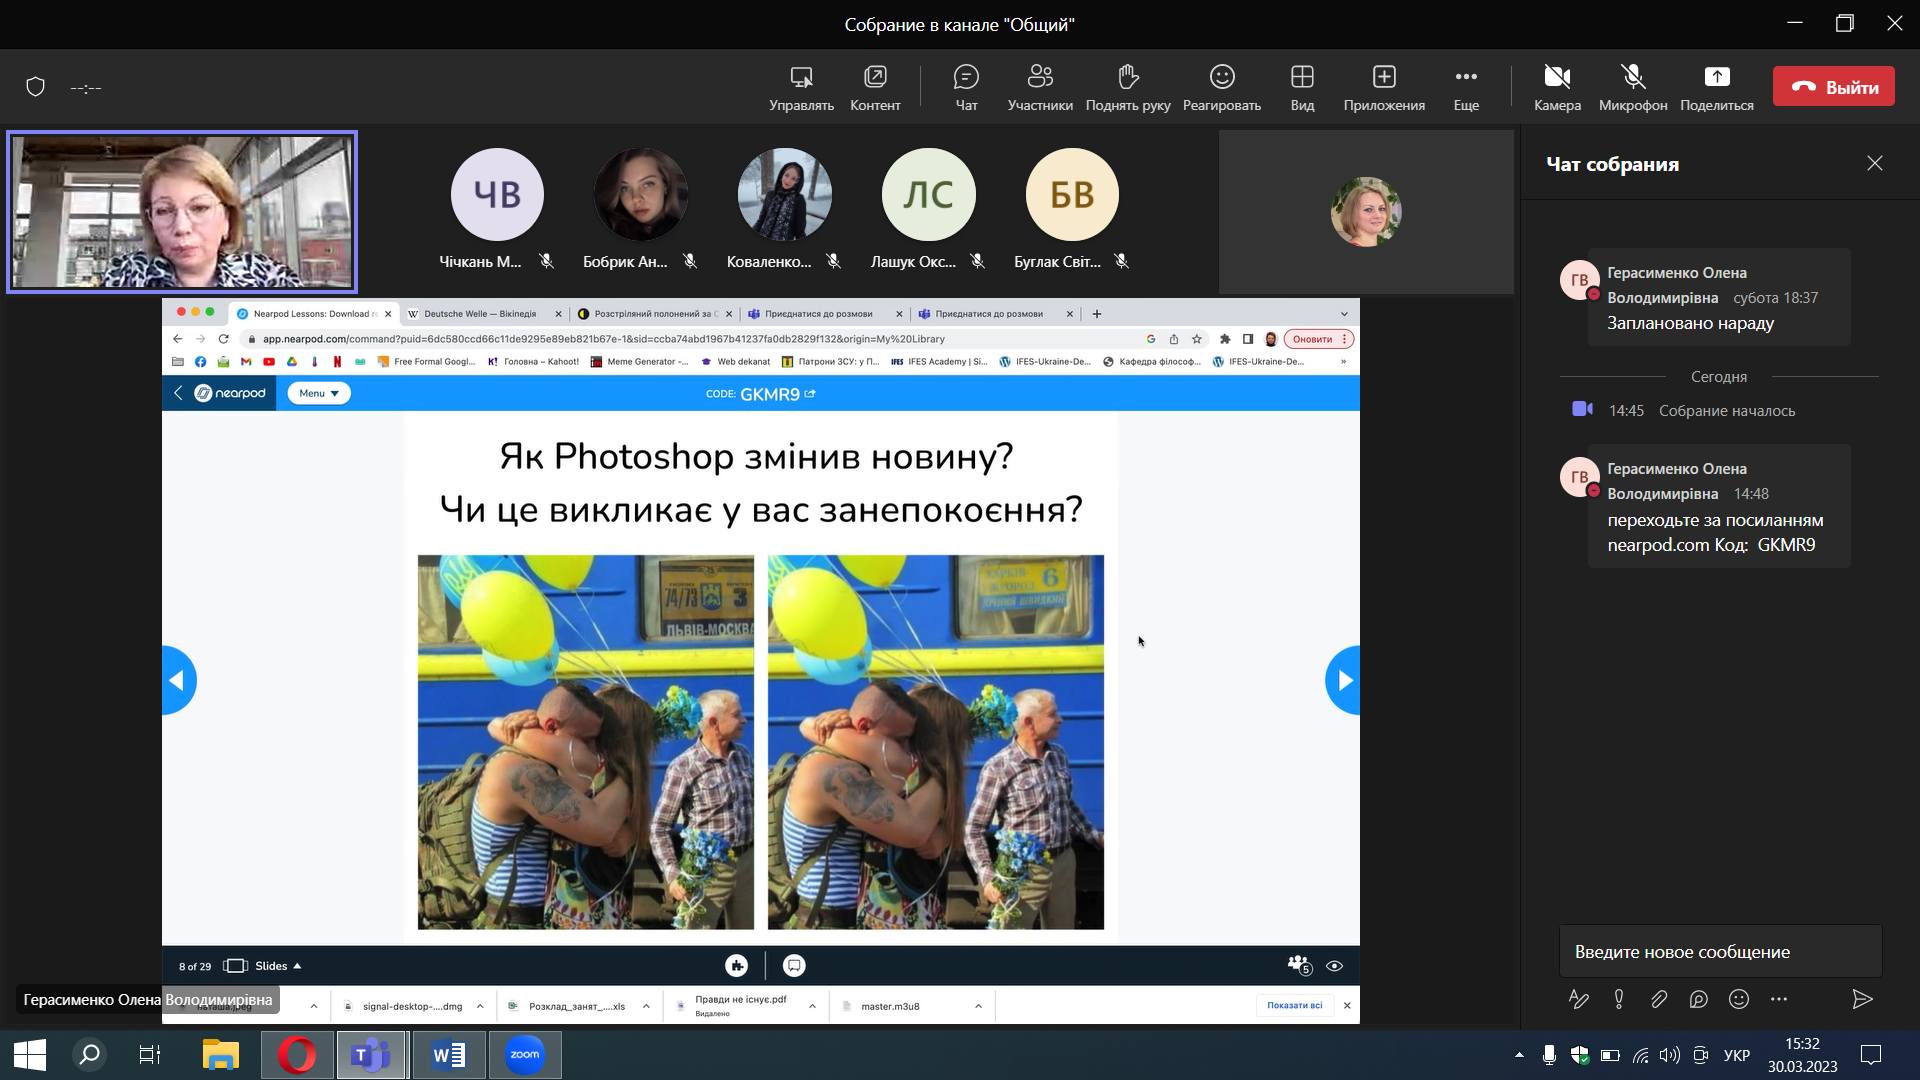
Task: Open new browser tab with plus
Action: pos(1097,314)
